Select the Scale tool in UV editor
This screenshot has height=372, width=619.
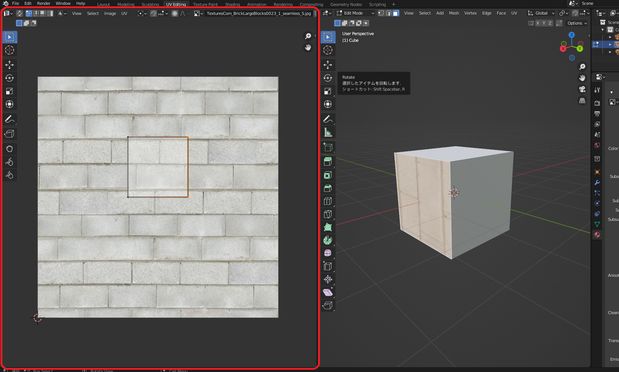pos(9,91)
